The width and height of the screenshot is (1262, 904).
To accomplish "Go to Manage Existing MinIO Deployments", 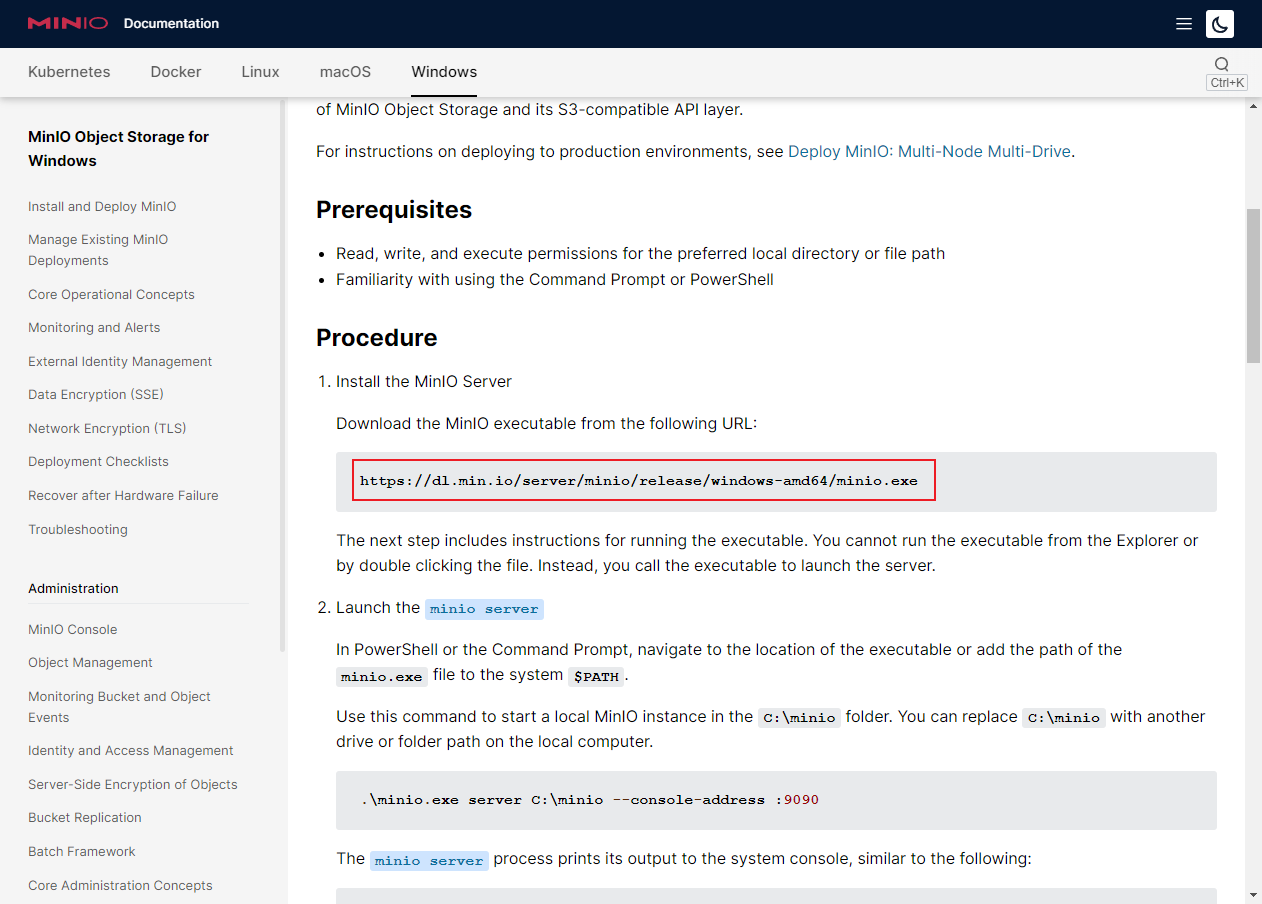I will (x=98, y=250).
